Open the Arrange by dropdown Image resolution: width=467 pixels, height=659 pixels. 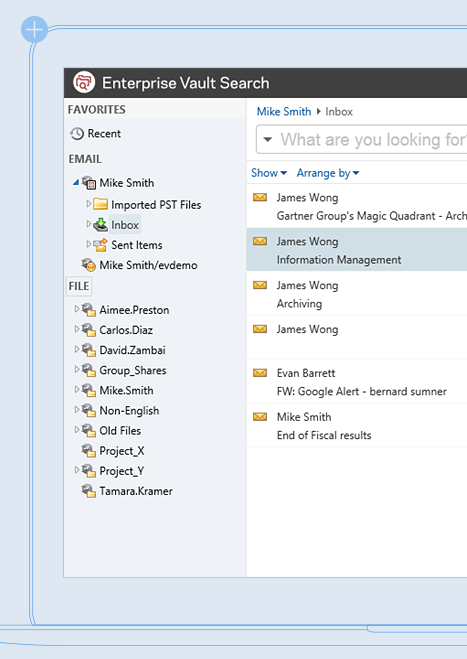pos(328,173)
